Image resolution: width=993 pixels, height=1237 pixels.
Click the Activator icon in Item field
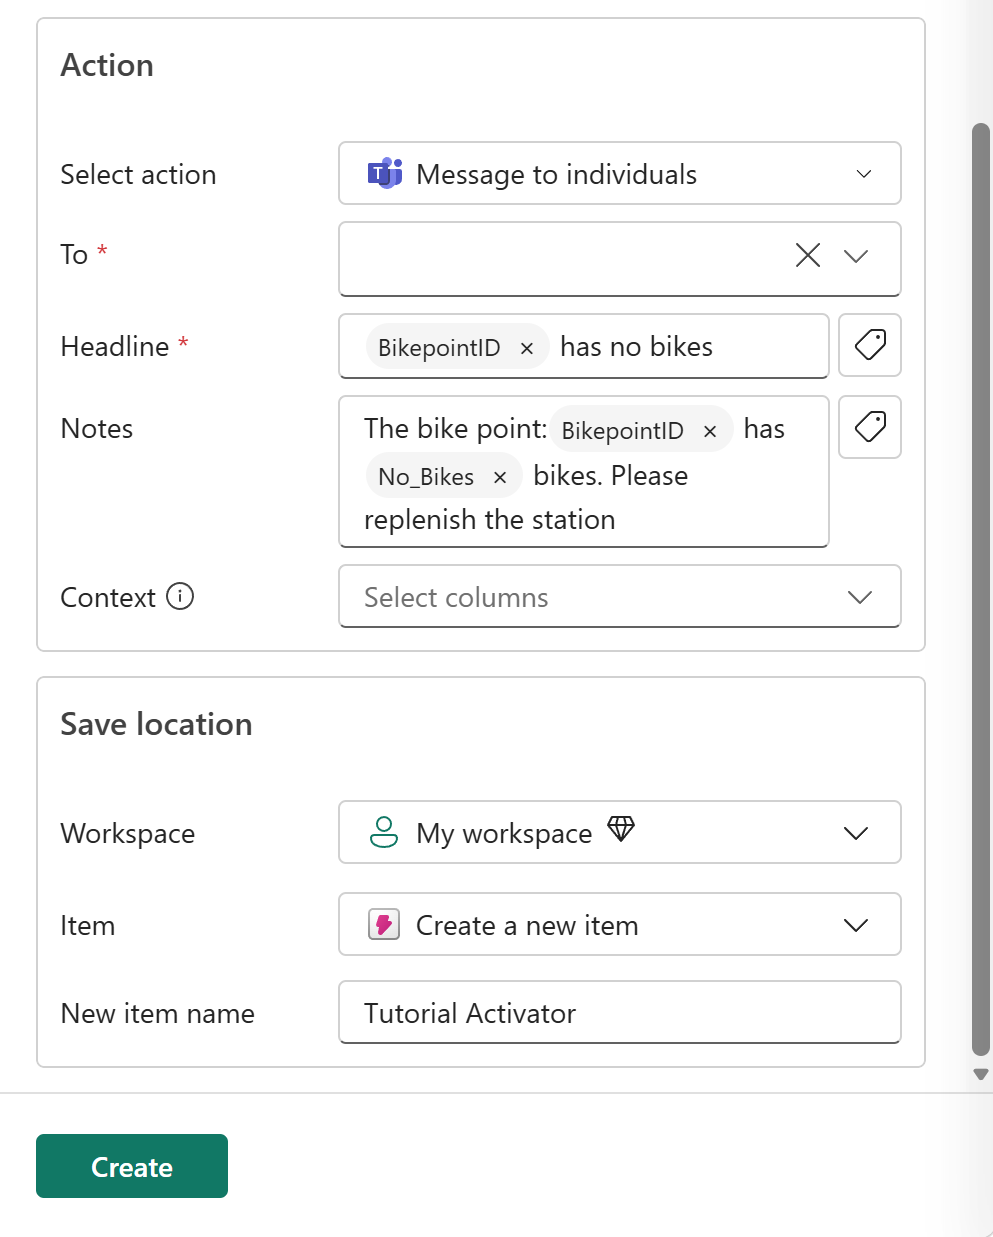(x=384, y=924)
